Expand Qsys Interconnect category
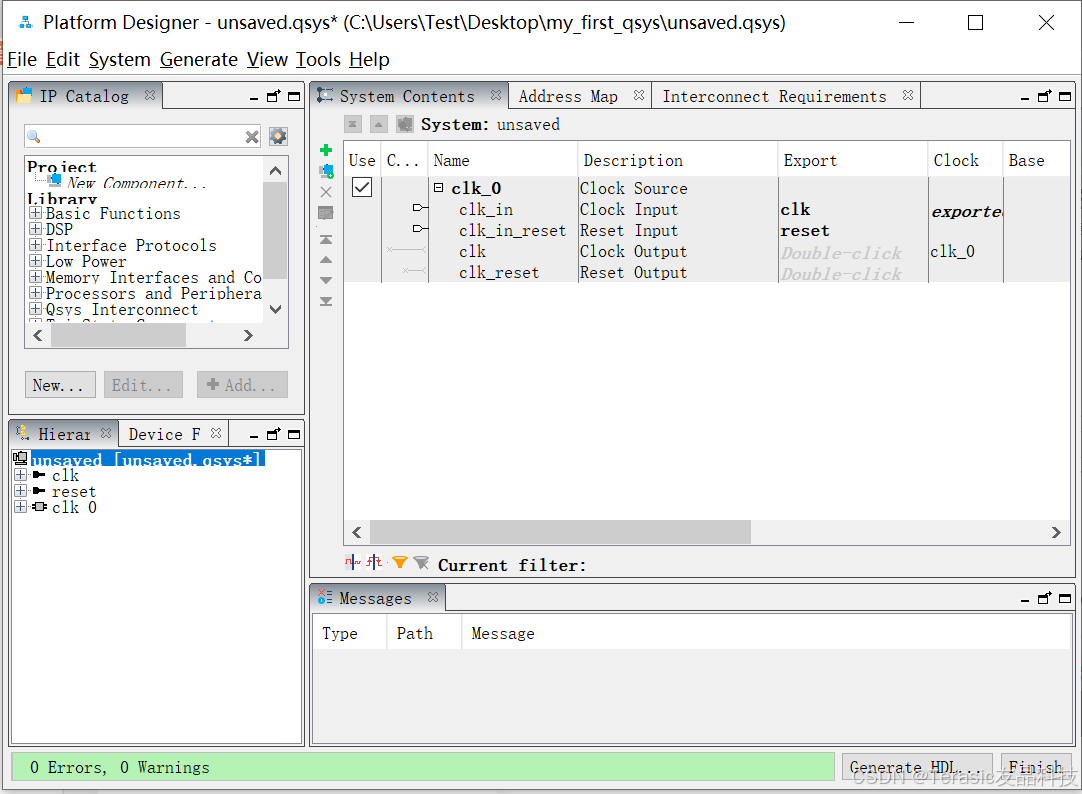Viewport: 1082px width, 794px height. [36, 308]
